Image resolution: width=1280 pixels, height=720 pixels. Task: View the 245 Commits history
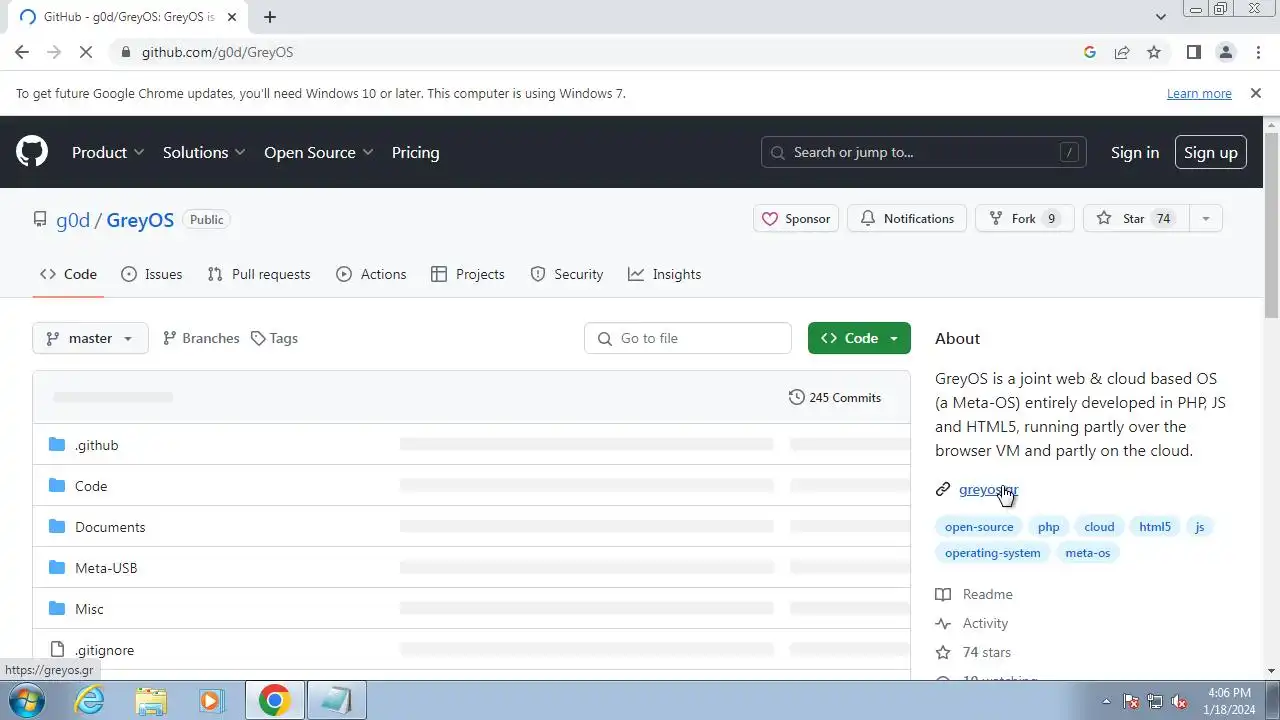pyautogui.click(x=835, y=397)
